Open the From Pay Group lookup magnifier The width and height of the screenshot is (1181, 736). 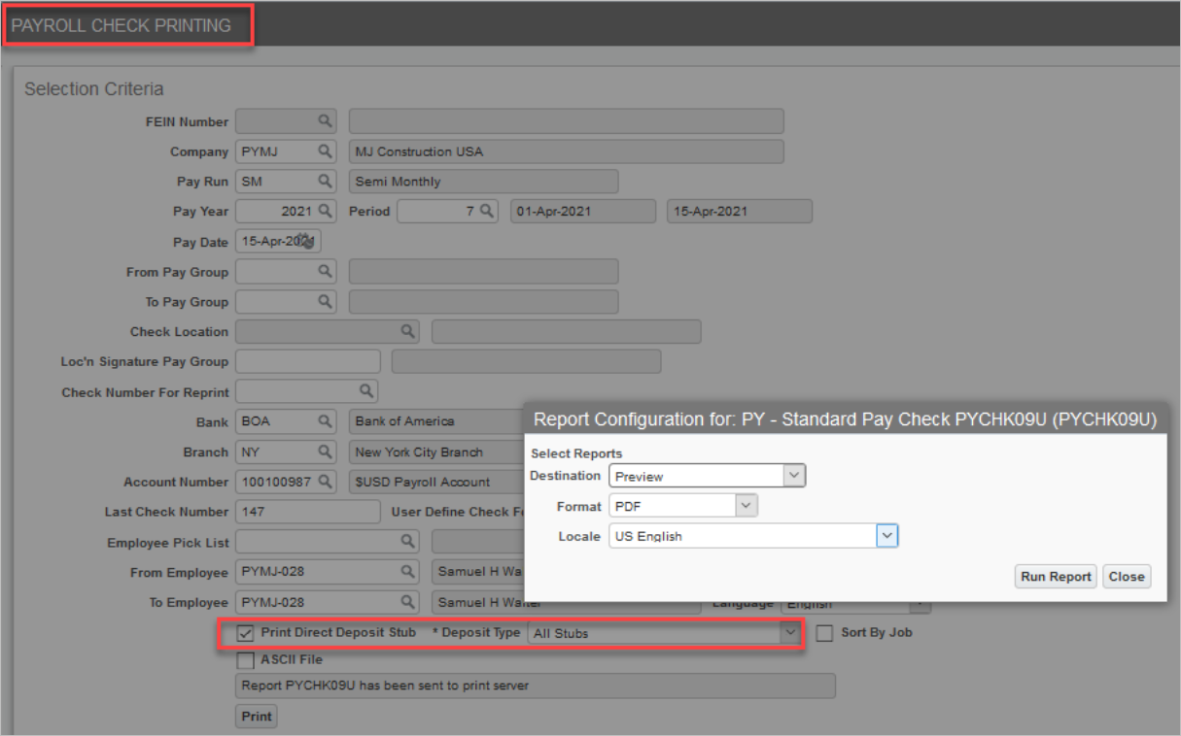(x=325, y=271)
